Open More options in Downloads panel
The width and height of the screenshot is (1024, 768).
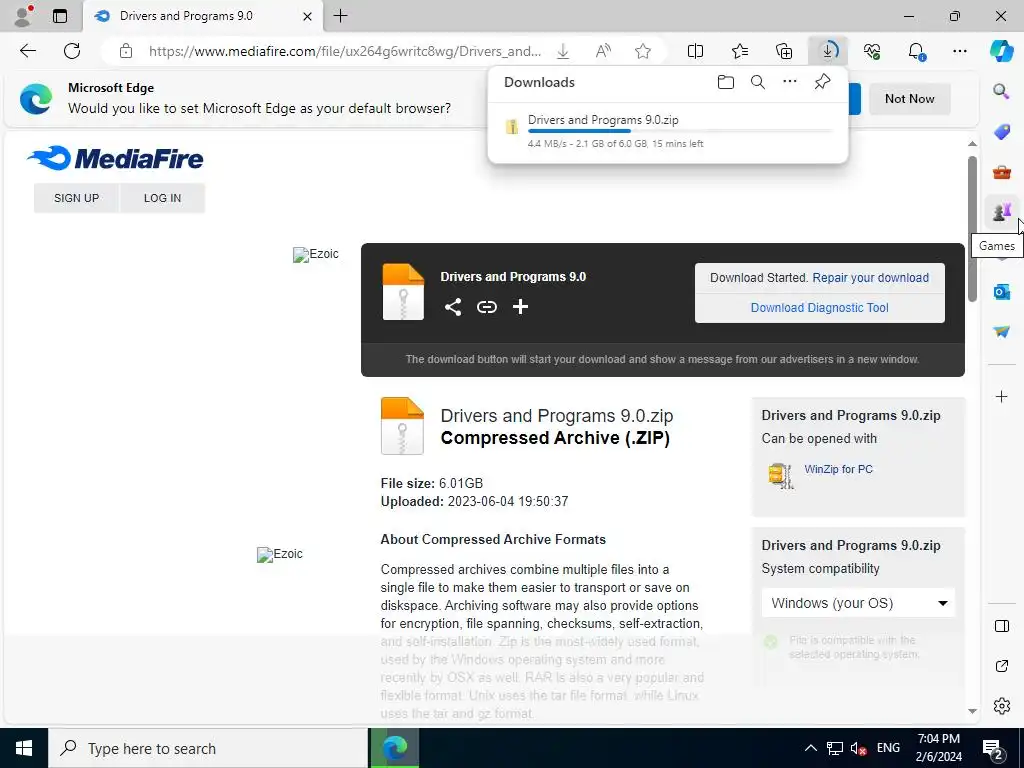[790, 82]
